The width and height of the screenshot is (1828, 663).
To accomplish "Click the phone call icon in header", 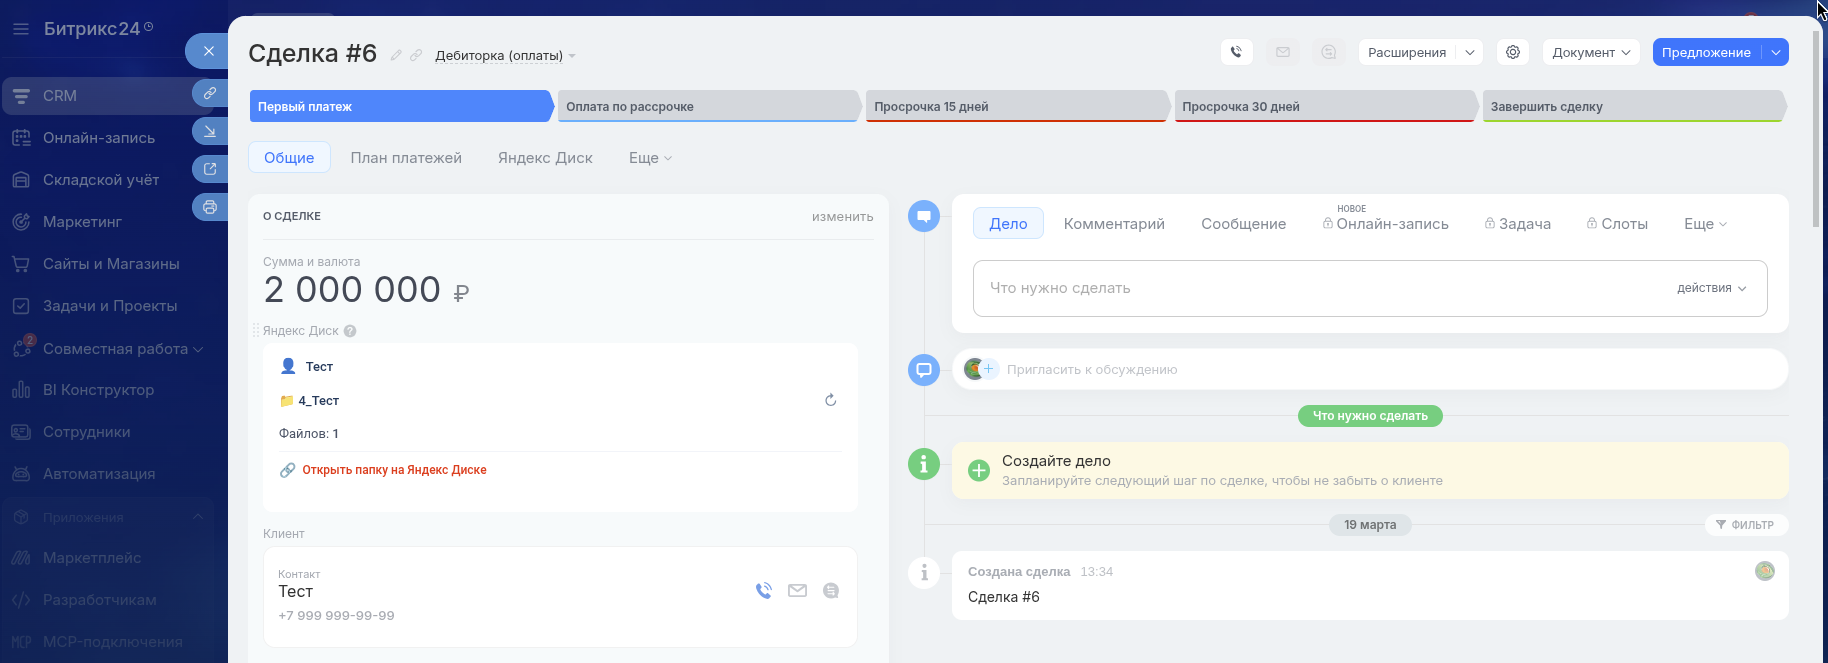I will [1237, 52].
